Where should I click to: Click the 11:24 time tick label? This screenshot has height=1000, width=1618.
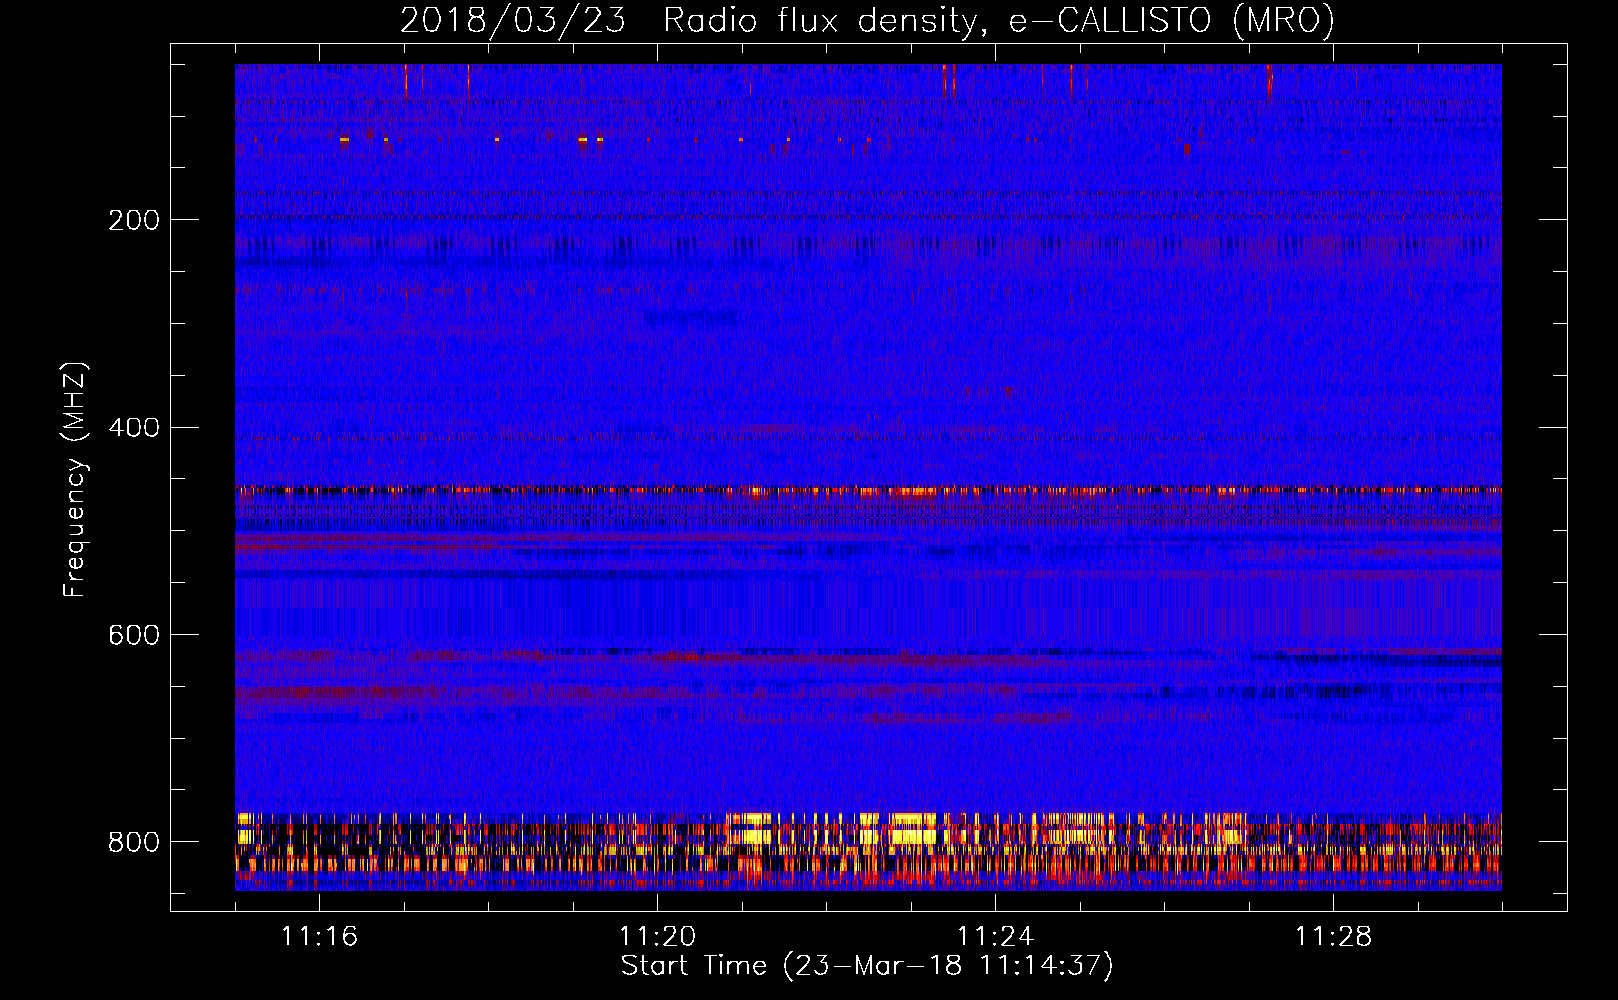[x=995, y=937]
